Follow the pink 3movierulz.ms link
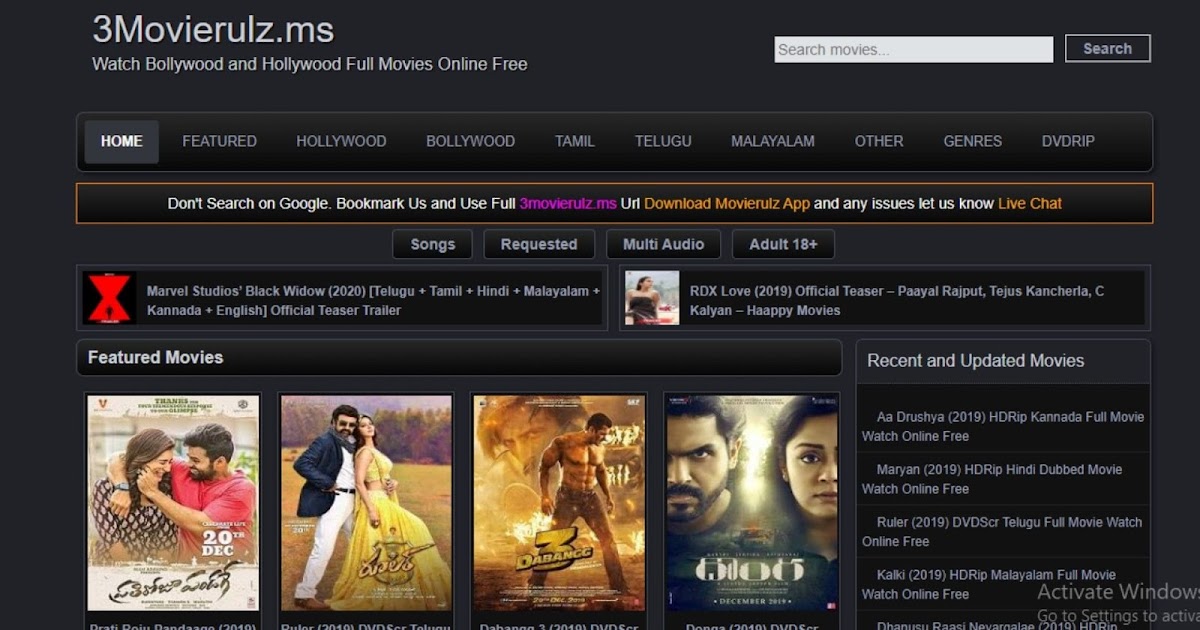 [x=568, y=203]
